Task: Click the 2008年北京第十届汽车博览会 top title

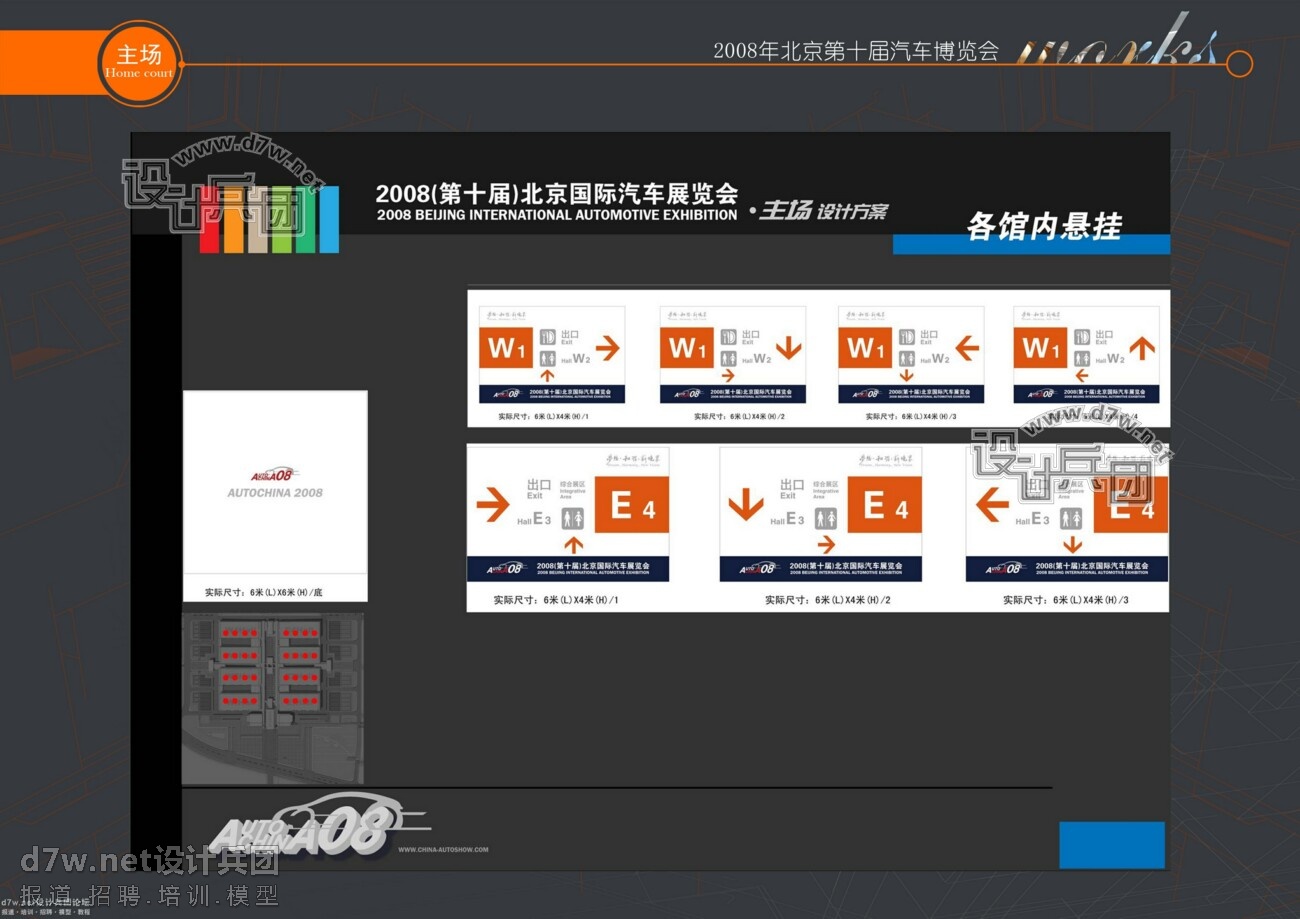Action: pos(856,51)
